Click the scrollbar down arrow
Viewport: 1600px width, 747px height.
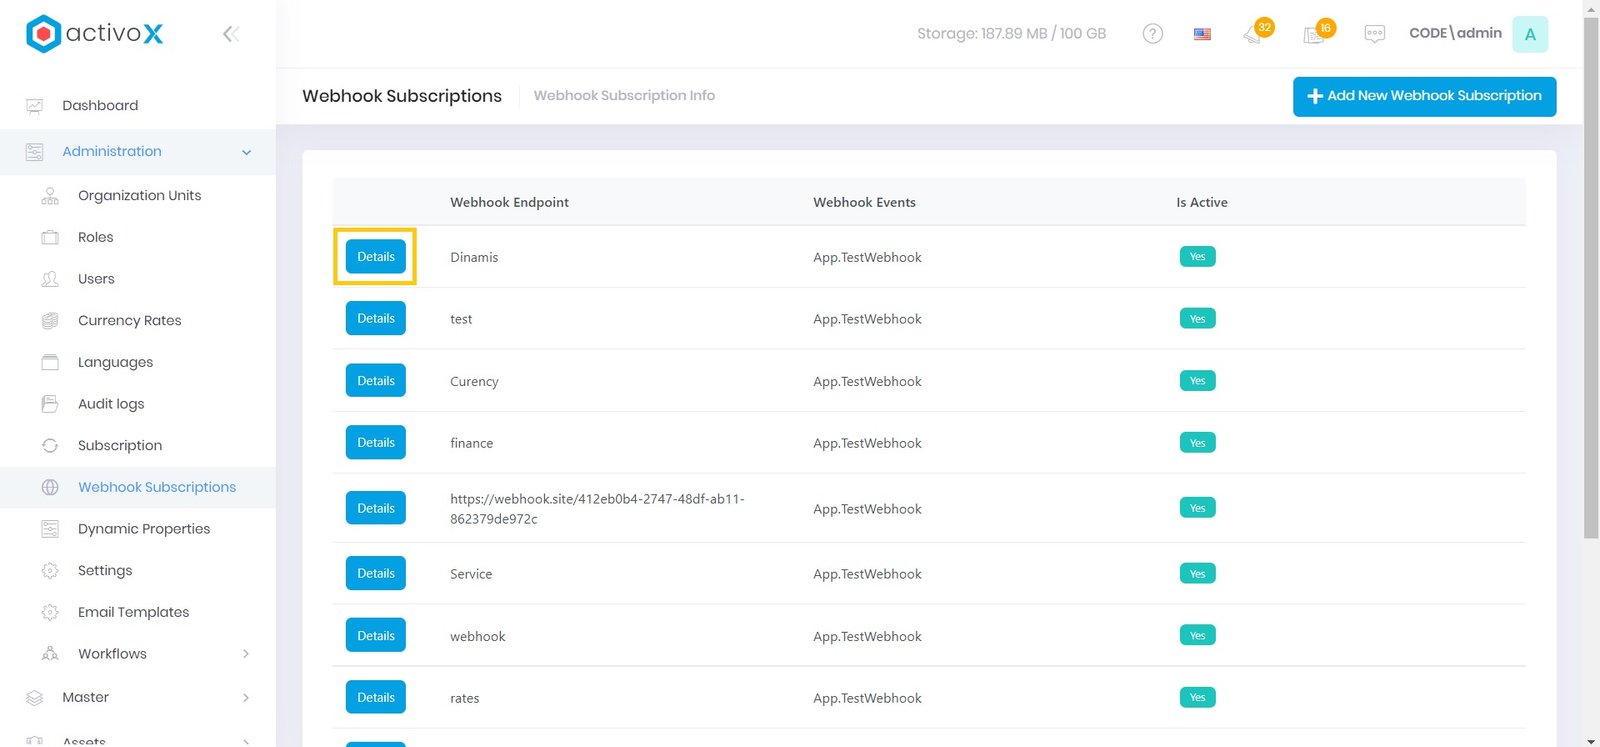1591,740
